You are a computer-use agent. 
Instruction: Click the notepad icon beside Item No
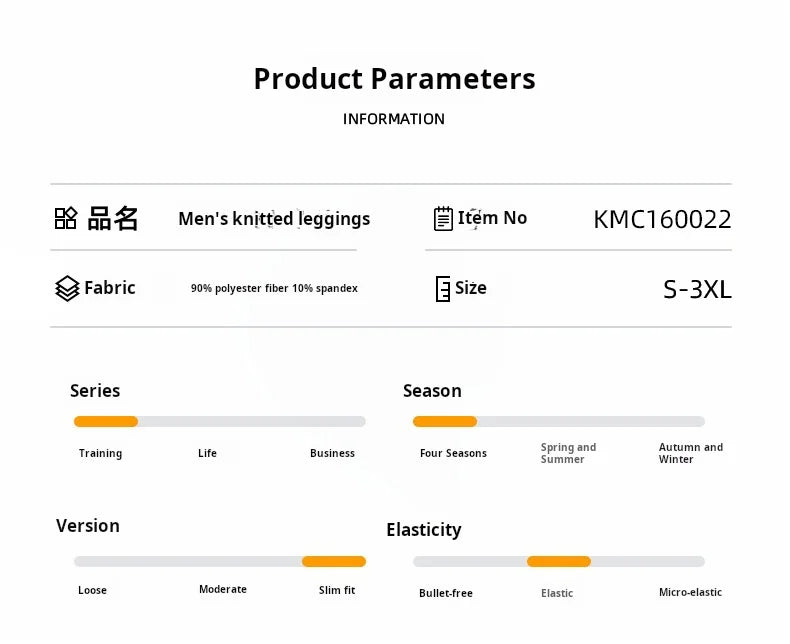pos(443,219)
